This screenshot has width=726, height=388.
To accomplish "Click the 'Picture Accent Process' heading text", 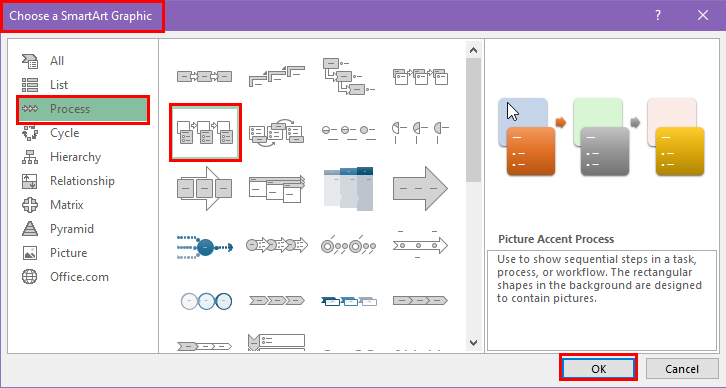I will [556, 239].
